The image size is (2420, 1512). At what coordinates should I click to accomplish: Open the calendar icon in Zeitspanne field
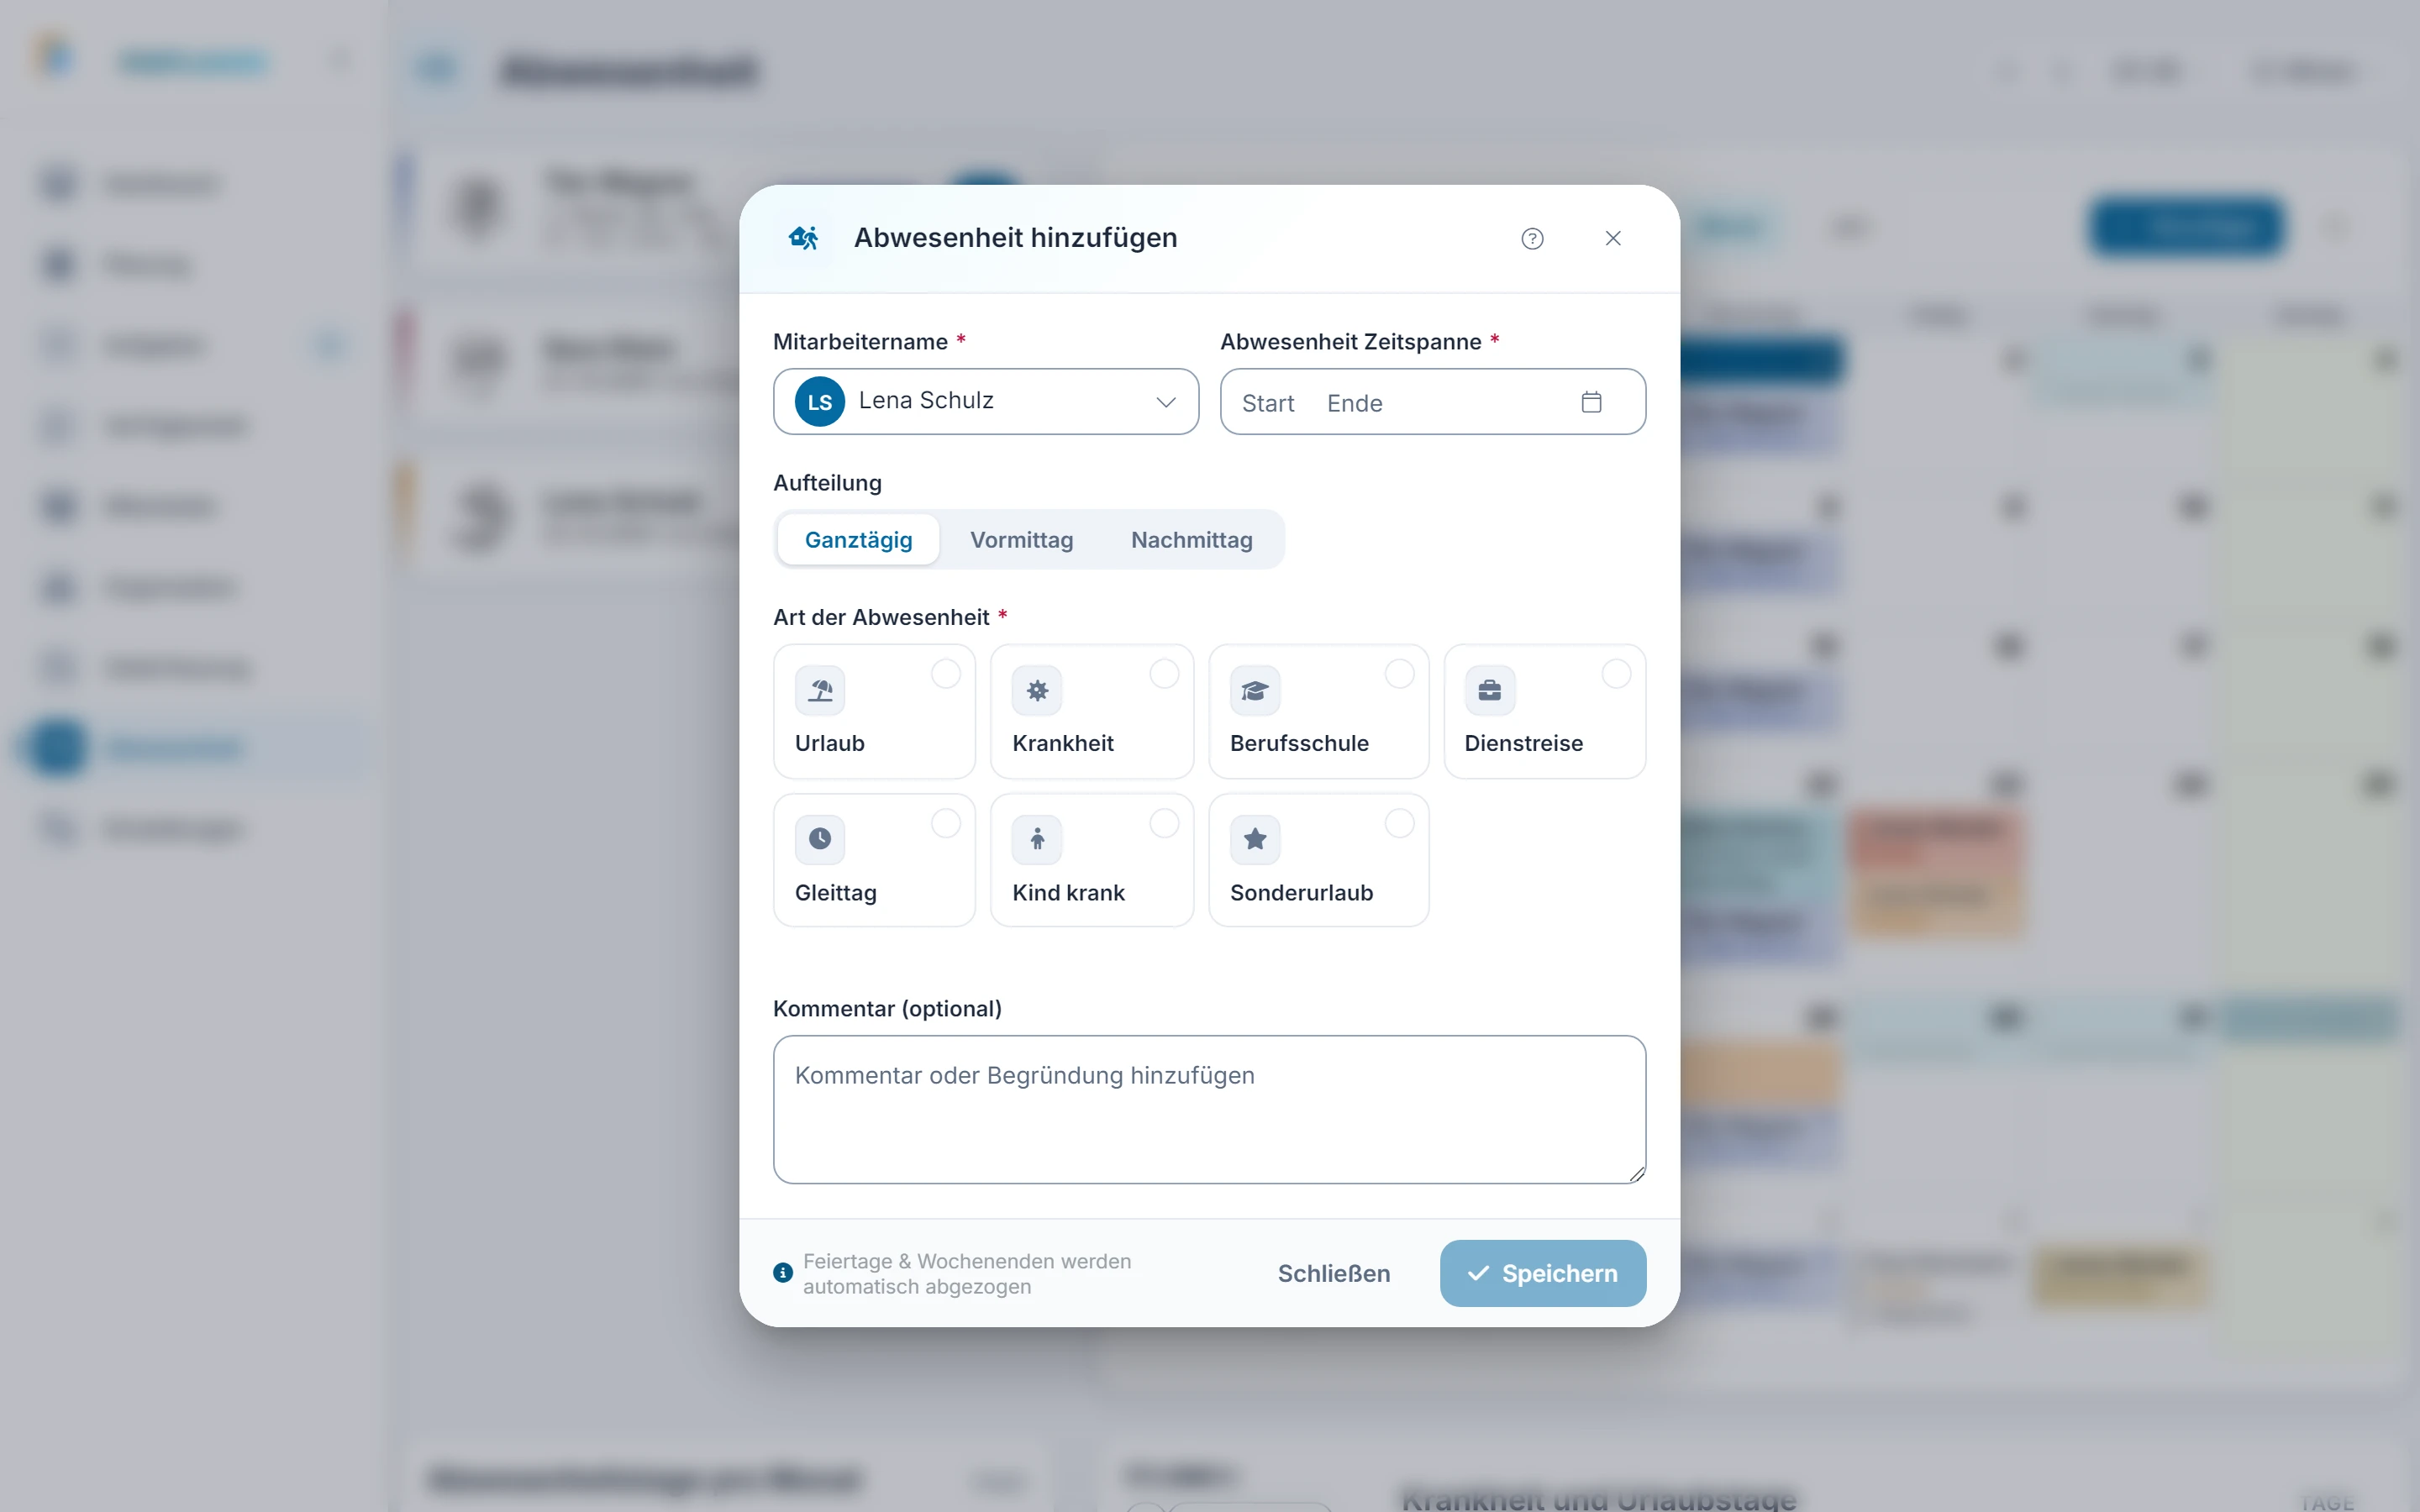pos(1591,402)
